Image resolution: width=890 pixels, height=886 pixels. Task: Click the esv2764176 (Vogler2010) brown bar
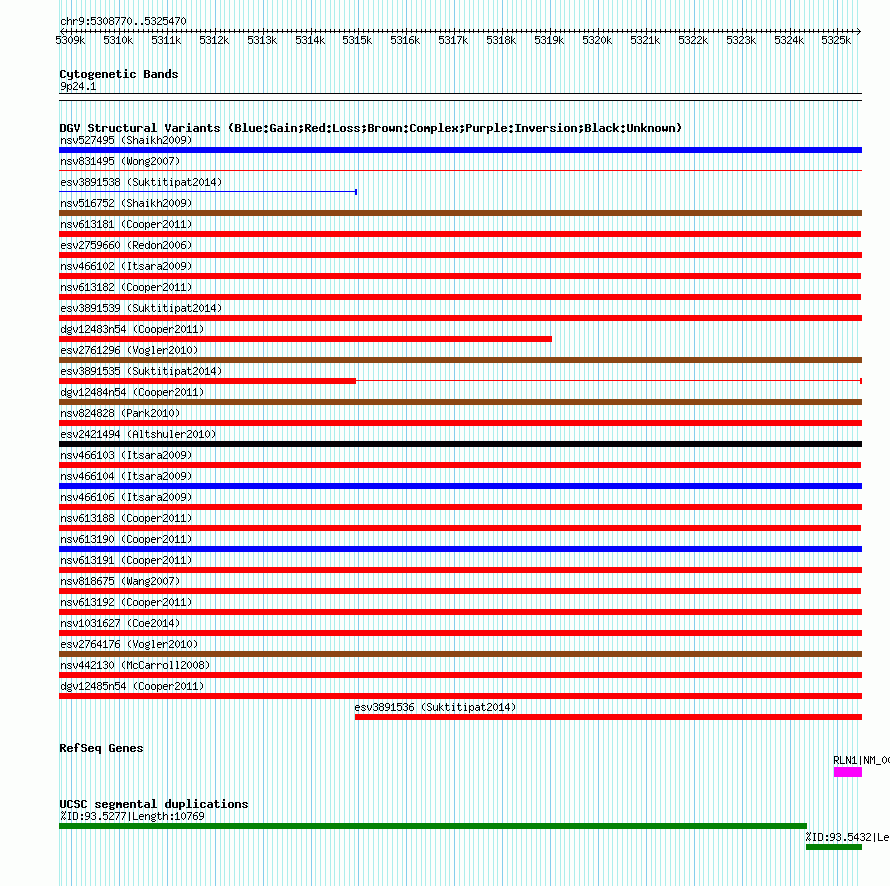460,654
